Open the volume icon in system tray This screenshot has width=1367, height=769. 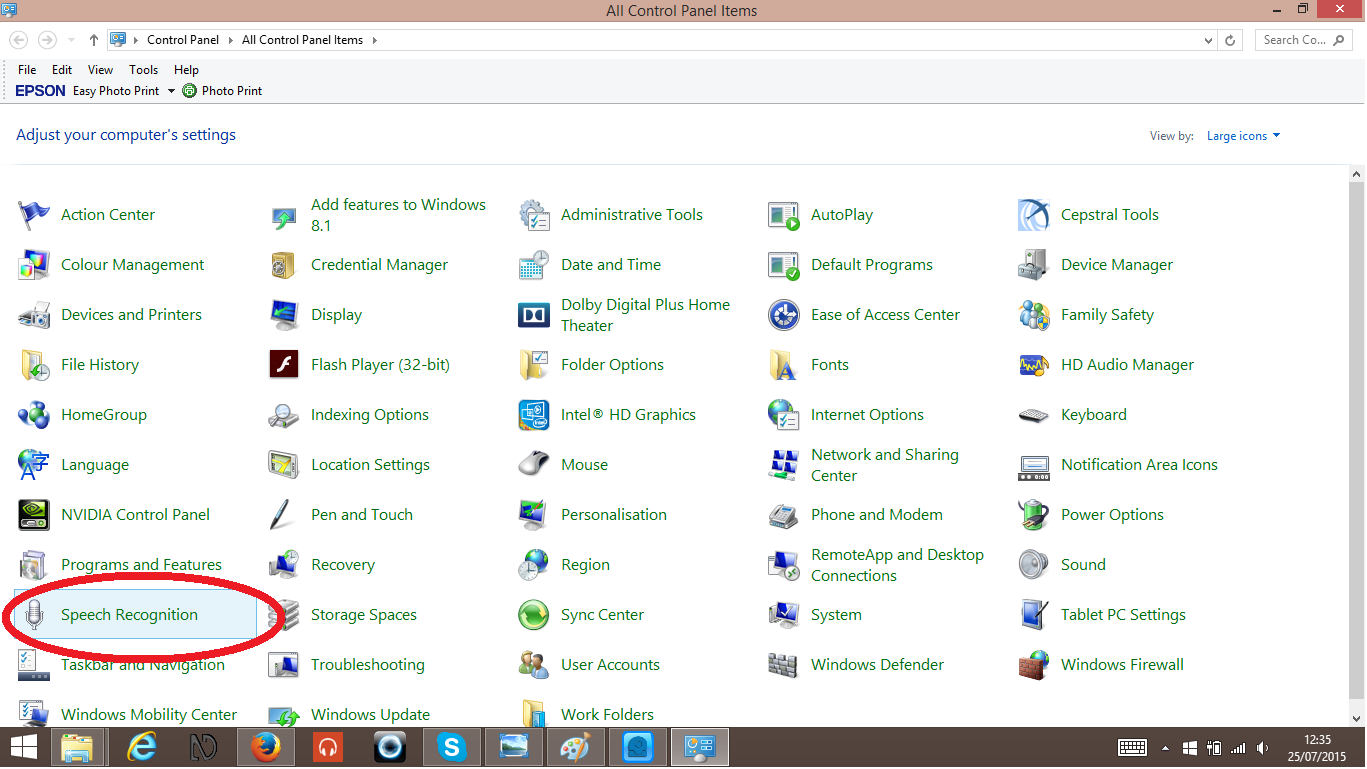tap(1262, 748)
